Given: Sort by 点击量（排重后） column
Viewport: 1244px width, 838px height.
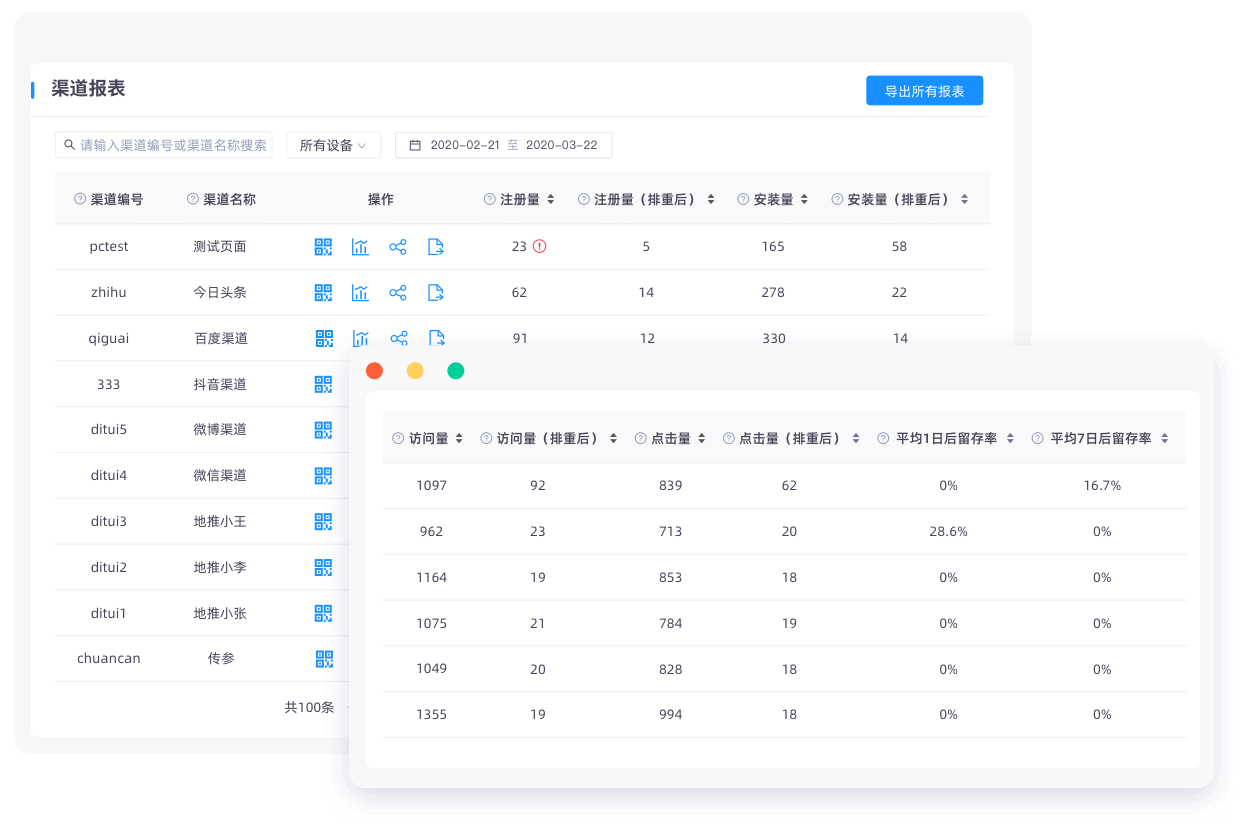Looking at the screenshot, I should pyautogui.click(x=856, y=438).
